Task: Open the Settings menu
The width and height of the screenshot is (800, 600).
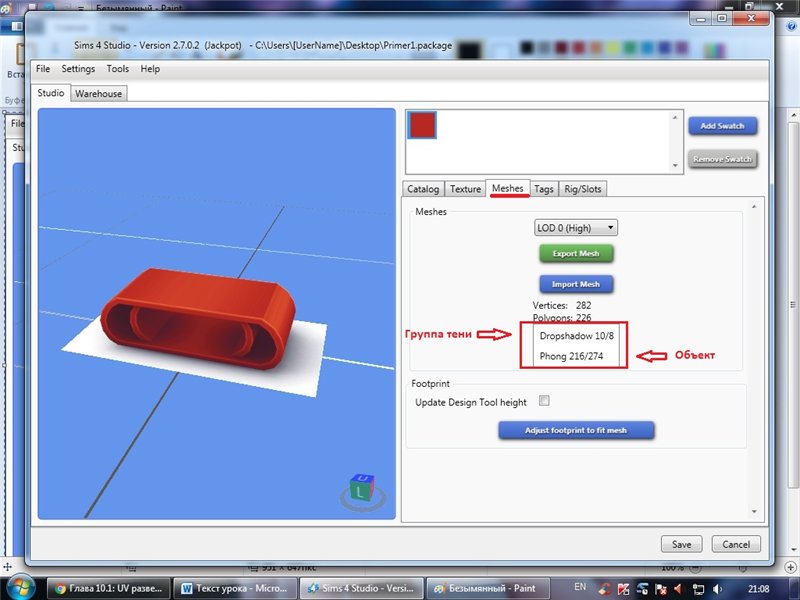Action: [x=78, y=69]
